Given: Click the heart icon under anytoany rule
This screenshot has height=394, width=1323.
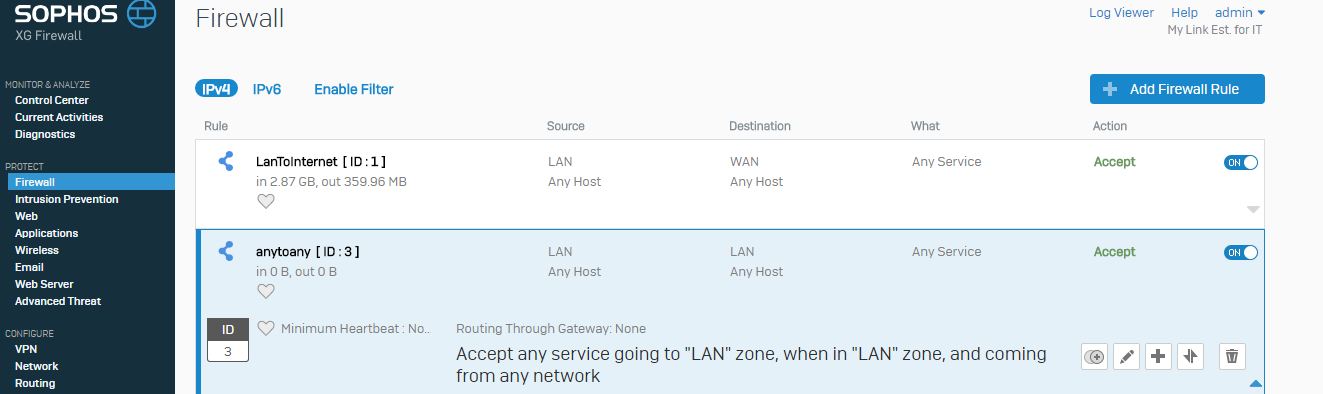Looking at the screenshot, I should [x=265, y=291].
